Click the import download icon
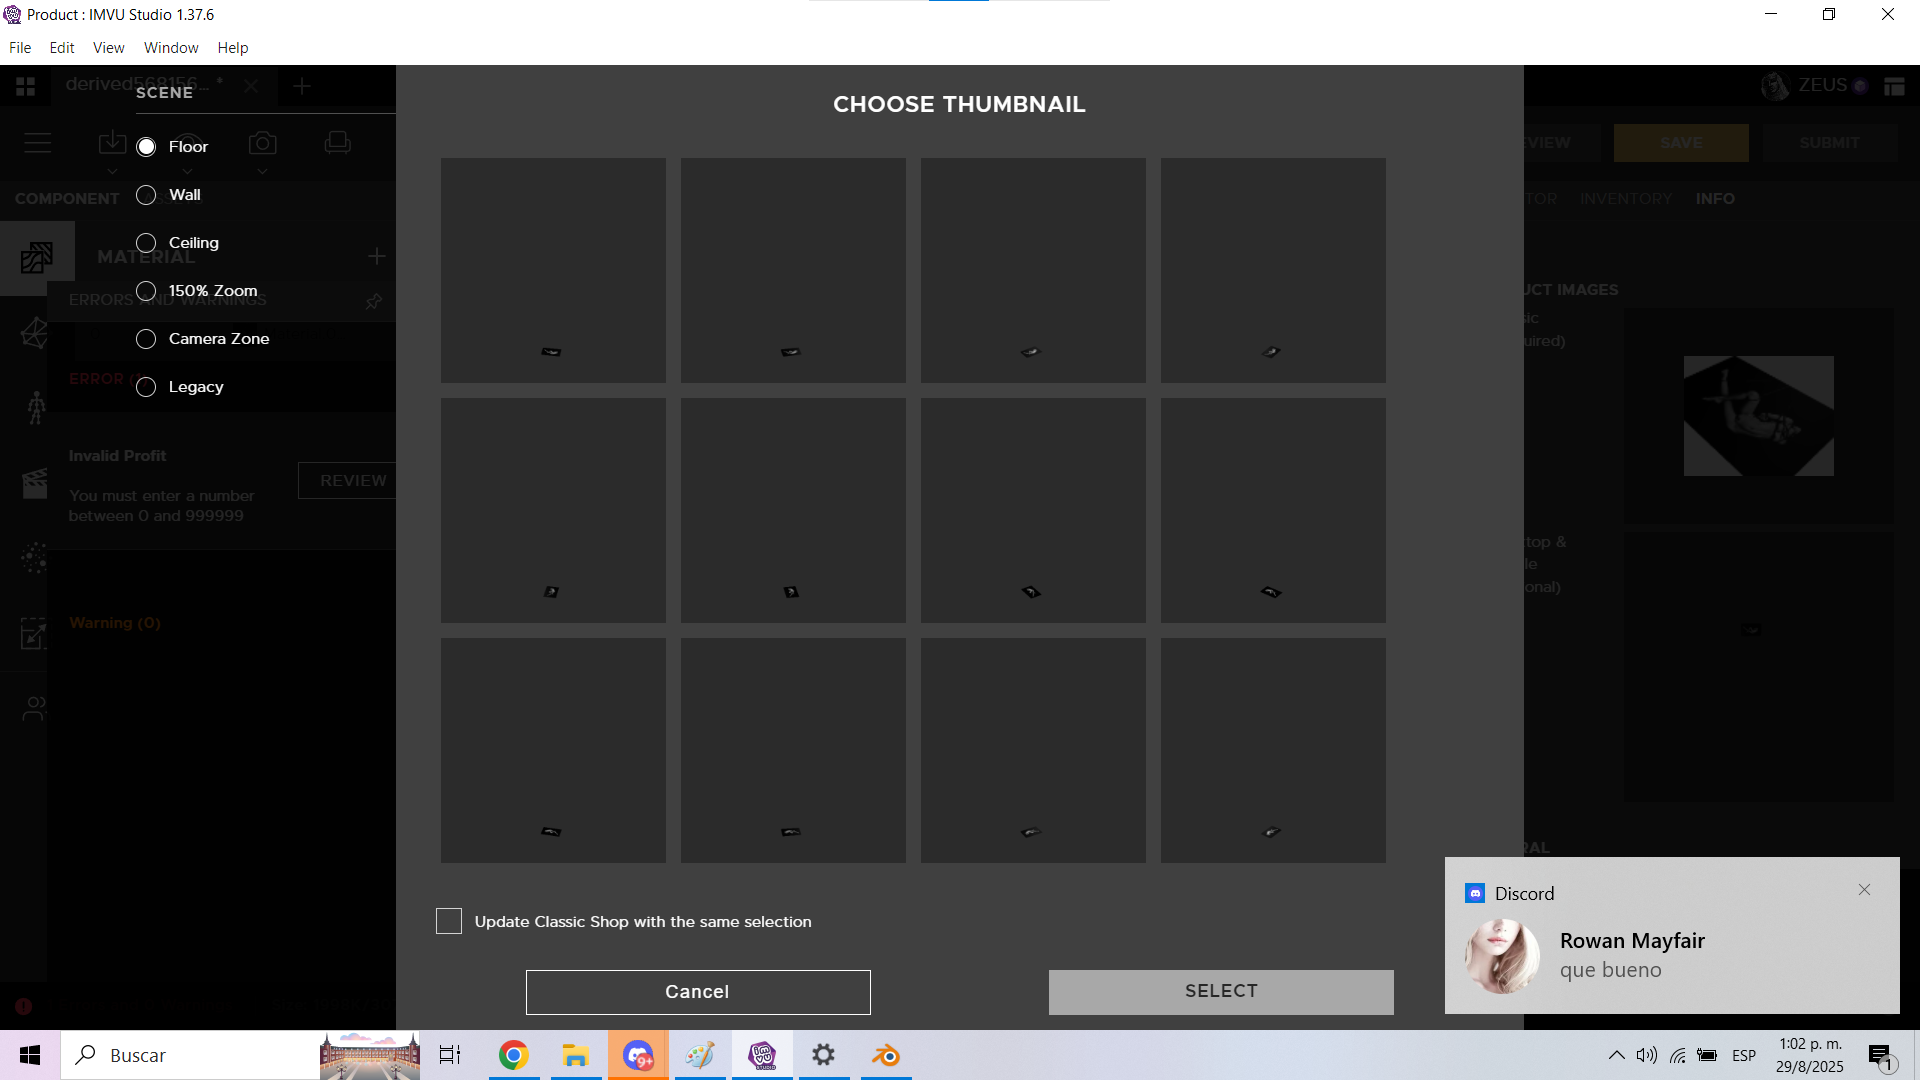Screen dimensions: 1920x1080 coord(112,143)
